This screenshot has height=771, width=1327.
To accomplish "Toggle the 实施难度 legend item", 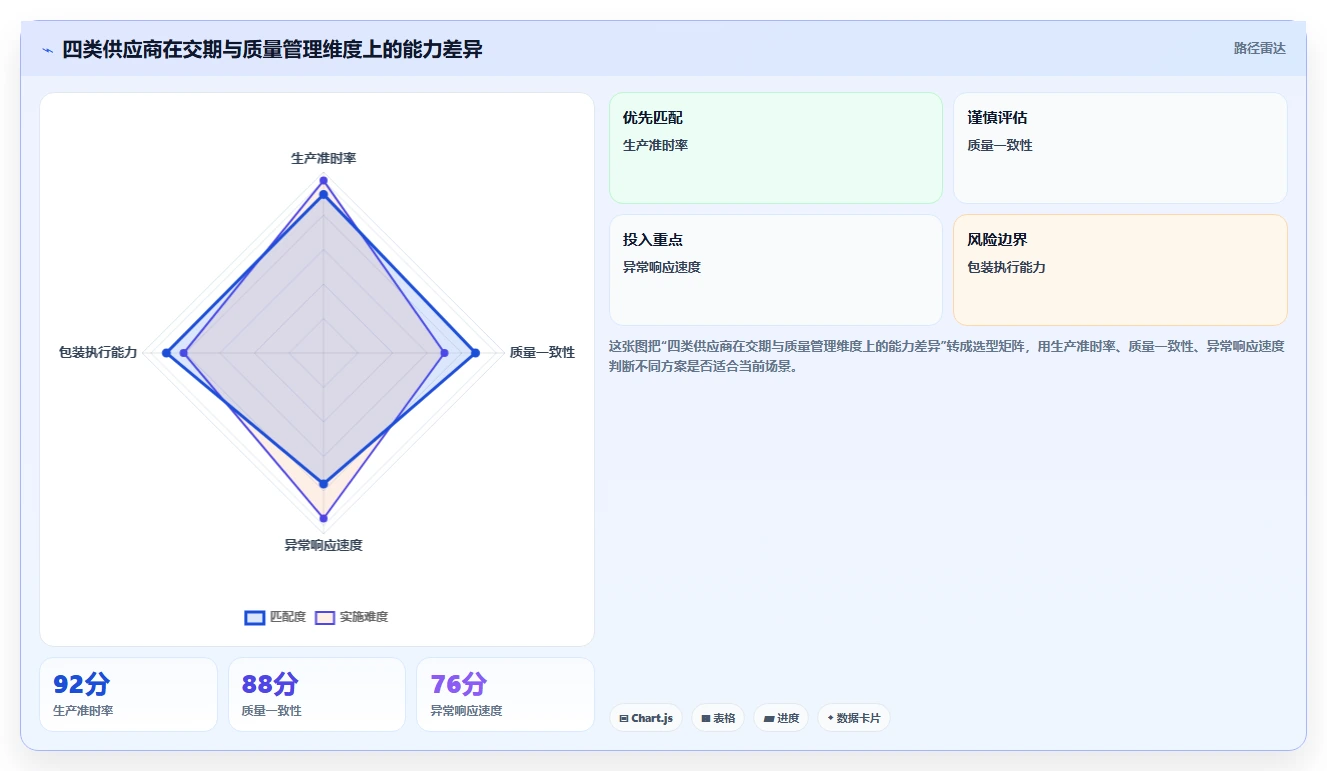I will pyautogui.click(x=351, y=617).
